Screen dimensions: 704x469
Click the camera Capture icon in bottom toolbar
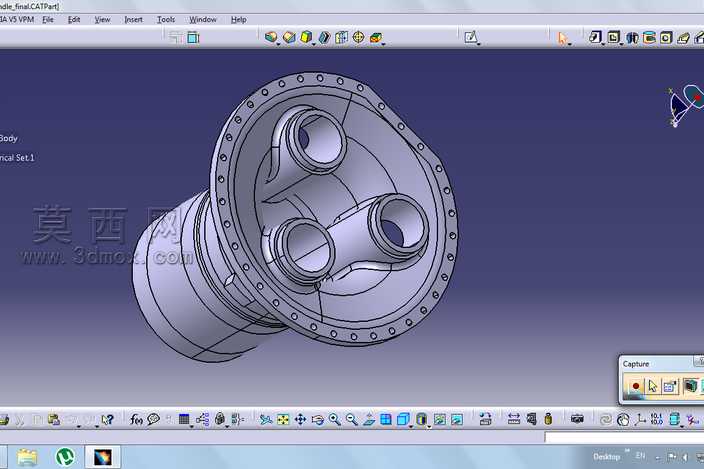coord(577,419)
